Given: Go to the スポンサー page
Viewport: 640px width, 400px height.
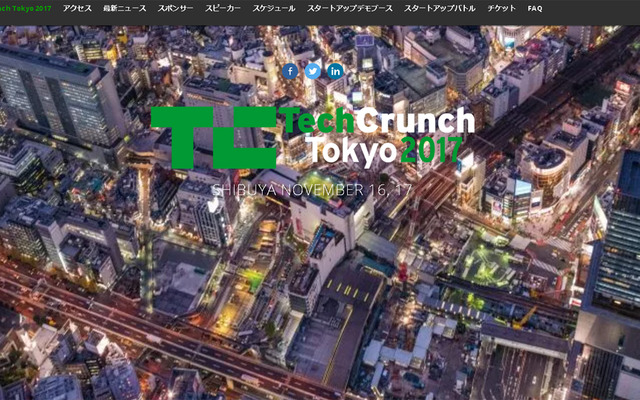Looking at the screenshot, I should tap(176, 8).
